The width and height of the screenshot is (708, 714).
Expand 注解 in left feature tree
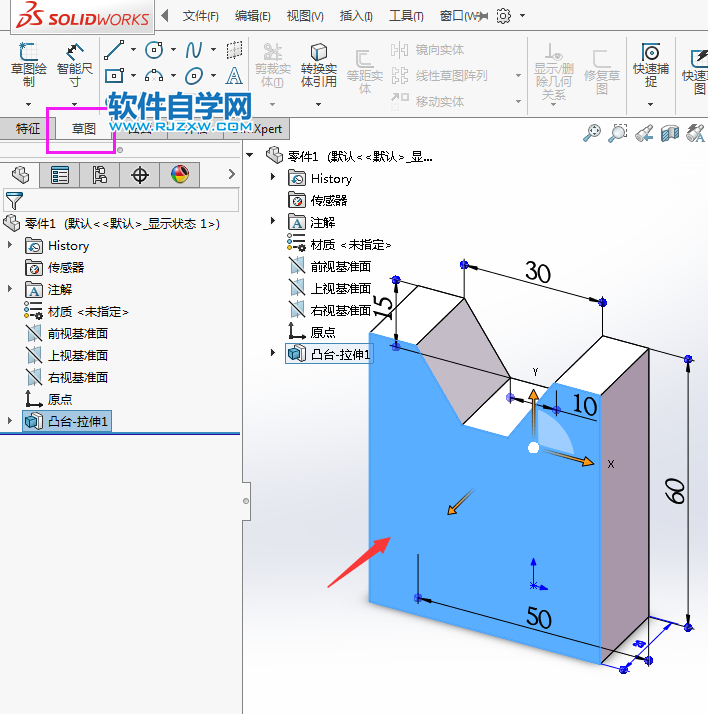coord(10,289)
